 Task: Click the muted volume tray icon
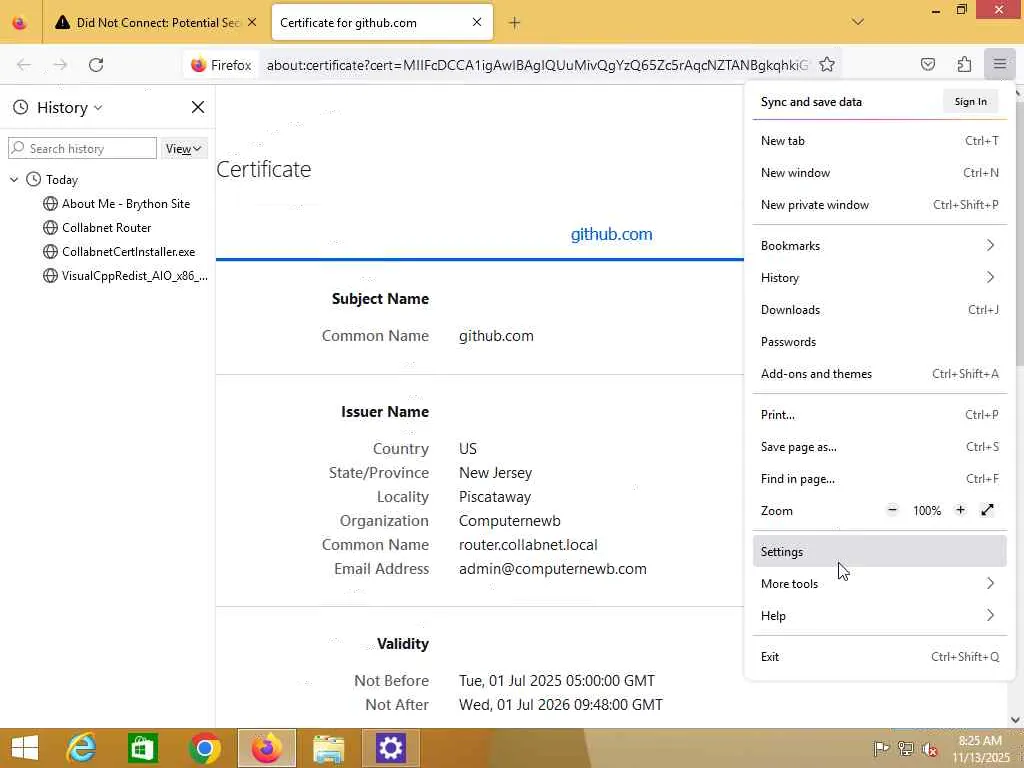(x=929, y=749)
